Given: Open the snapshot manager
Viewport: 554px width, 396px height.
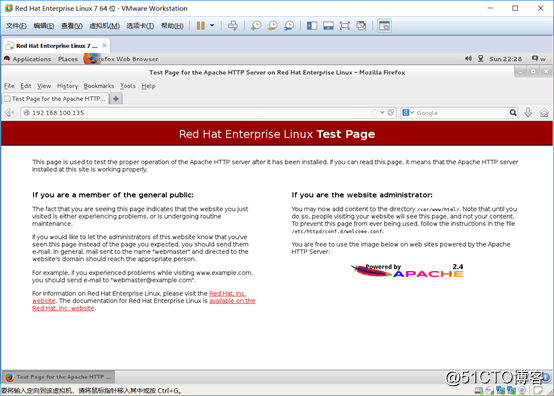Looking at the screenshot, I should pyautogui.click(x=289, y=25).
